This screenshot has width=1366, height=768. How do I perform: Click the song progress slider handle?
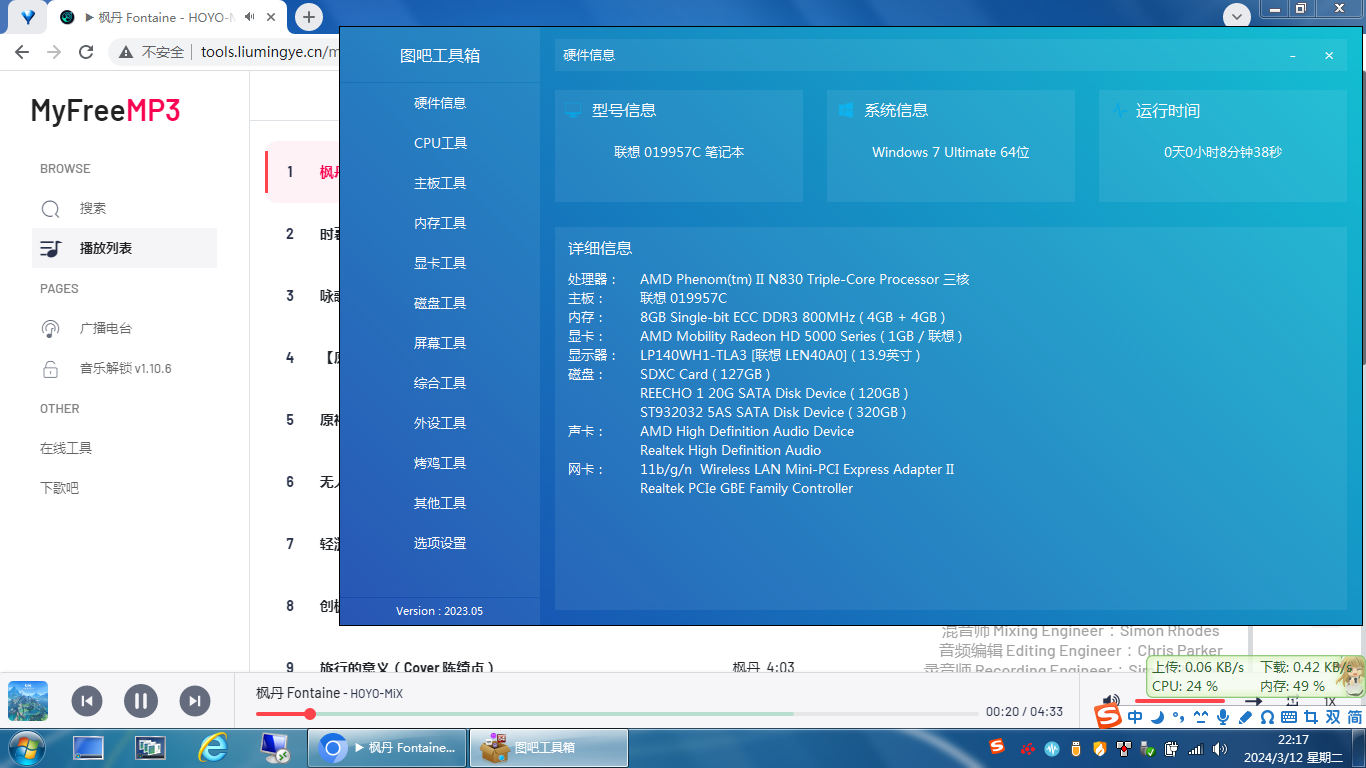310,714
